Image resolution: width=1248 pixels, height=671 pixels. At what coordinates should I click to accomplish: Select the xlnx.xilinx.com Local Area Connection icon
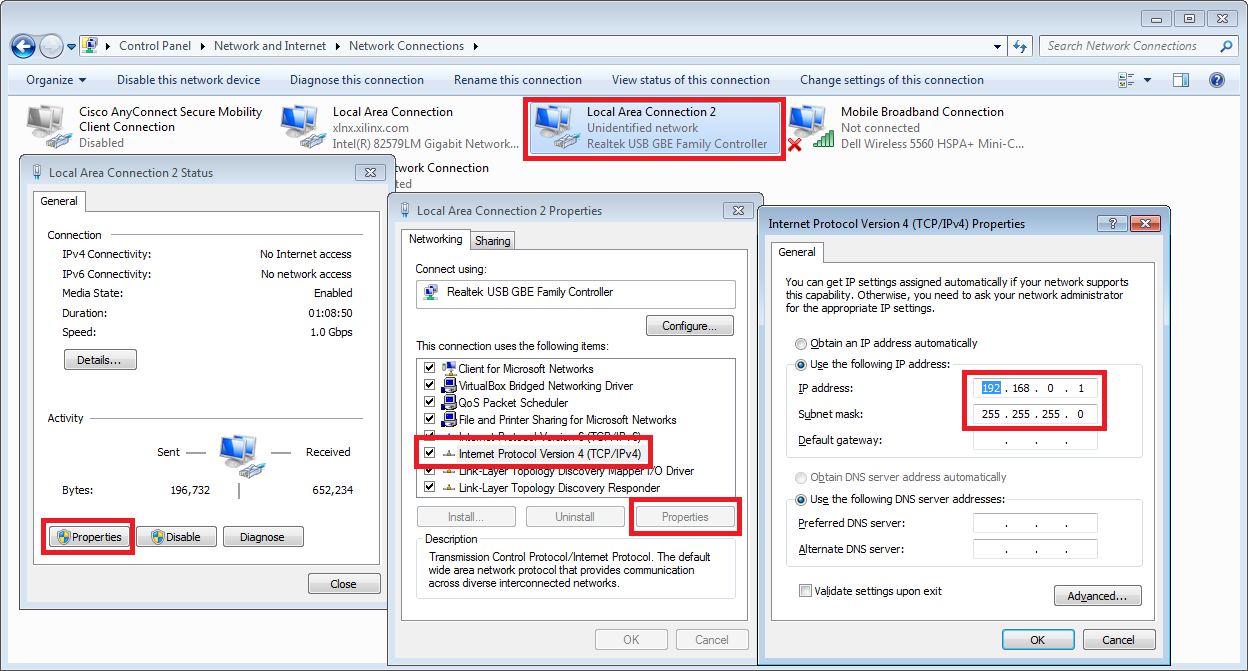click(300, 122)
